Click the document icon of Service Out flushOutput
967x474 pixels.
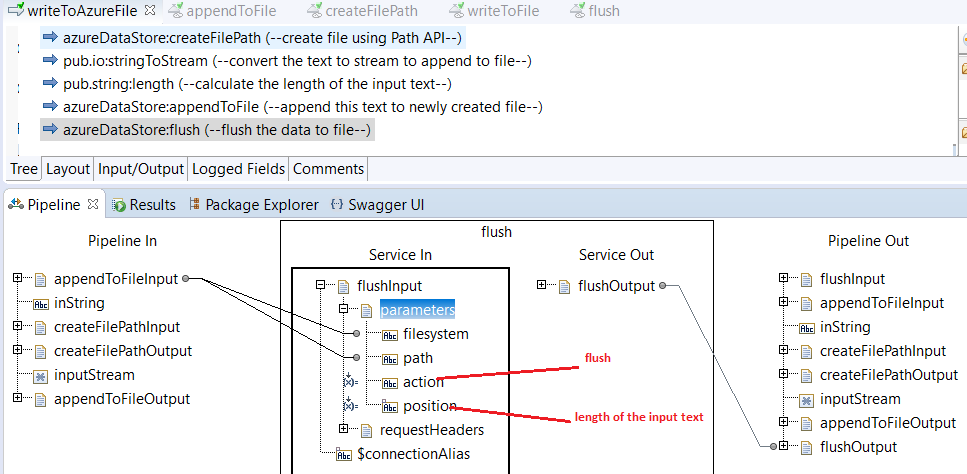[x=565, y=286]
